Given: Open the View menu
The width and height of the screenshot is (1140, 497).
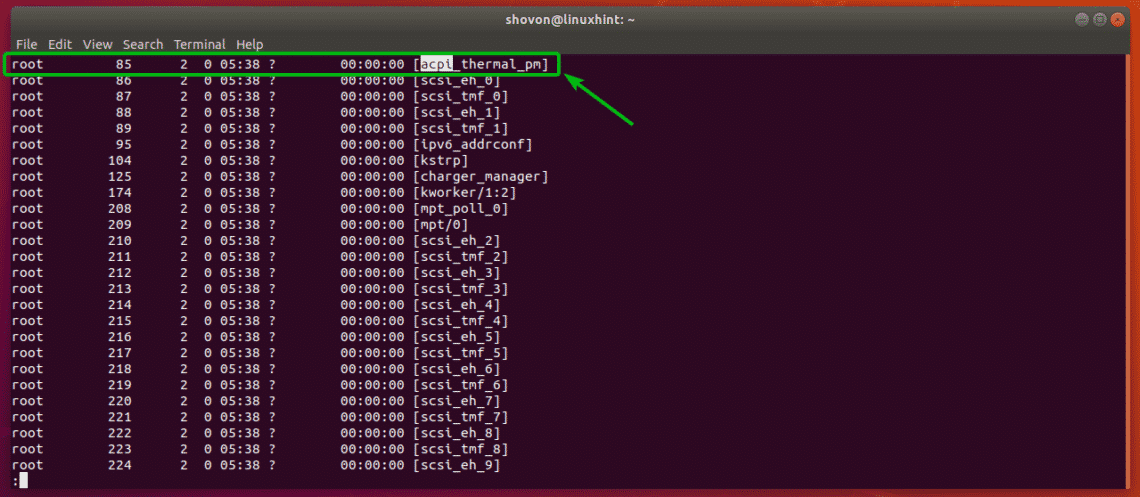Looking at the screenshot, I should coord(97,44).
